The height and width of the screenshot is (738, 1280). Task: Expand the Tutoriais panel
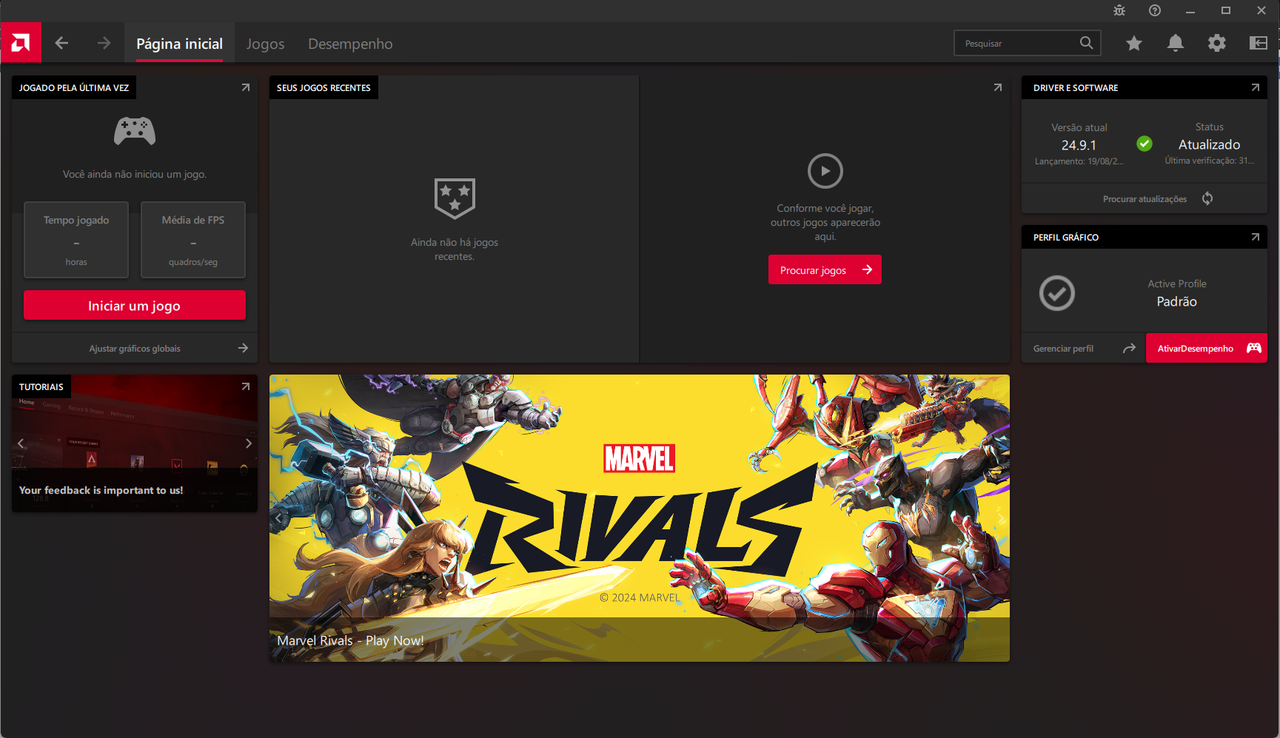point(246,387)
